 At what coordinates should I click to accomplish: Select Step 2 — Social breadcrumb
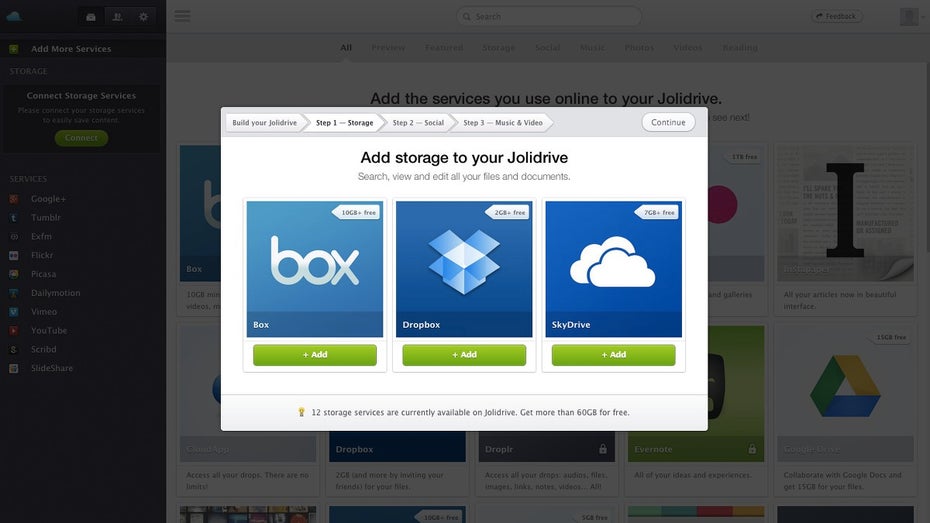[x=418, y=123]
